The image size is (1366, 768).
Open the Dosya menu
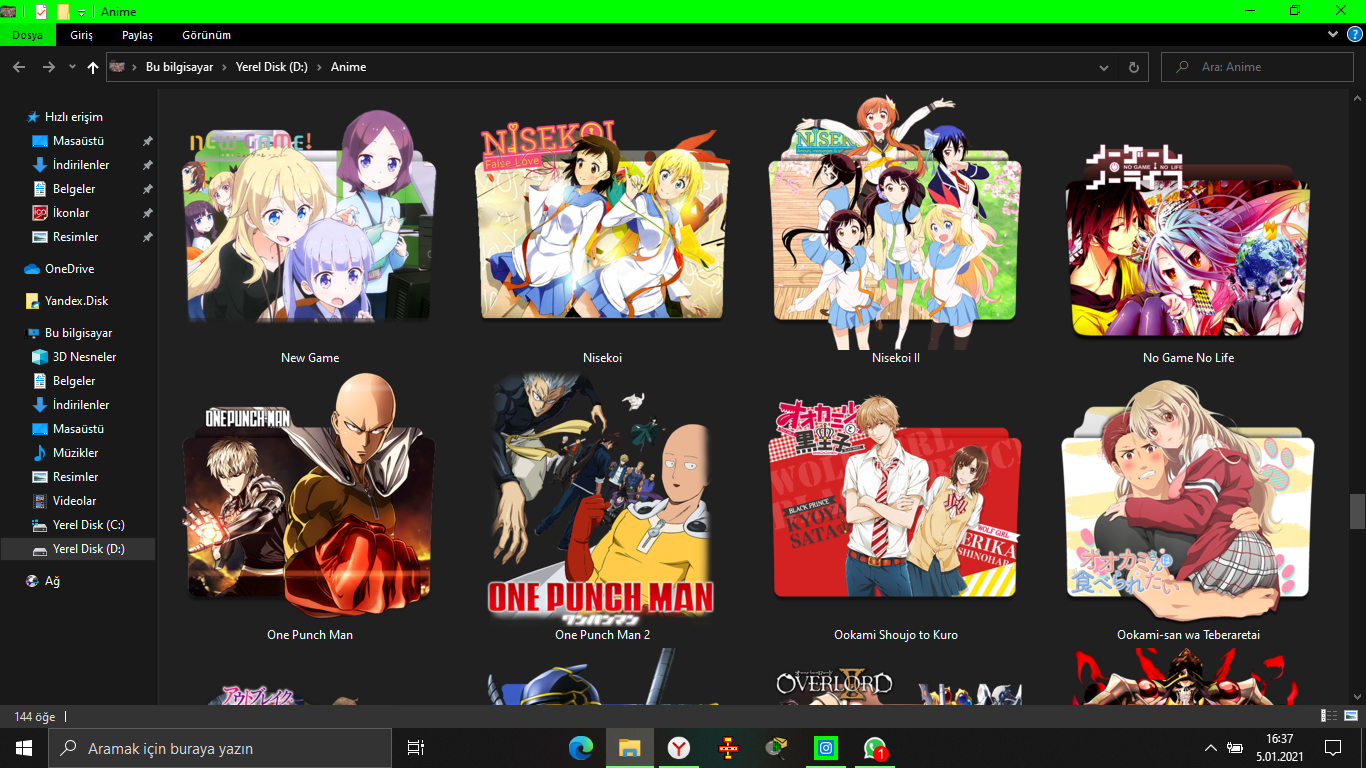pos(27,35)
